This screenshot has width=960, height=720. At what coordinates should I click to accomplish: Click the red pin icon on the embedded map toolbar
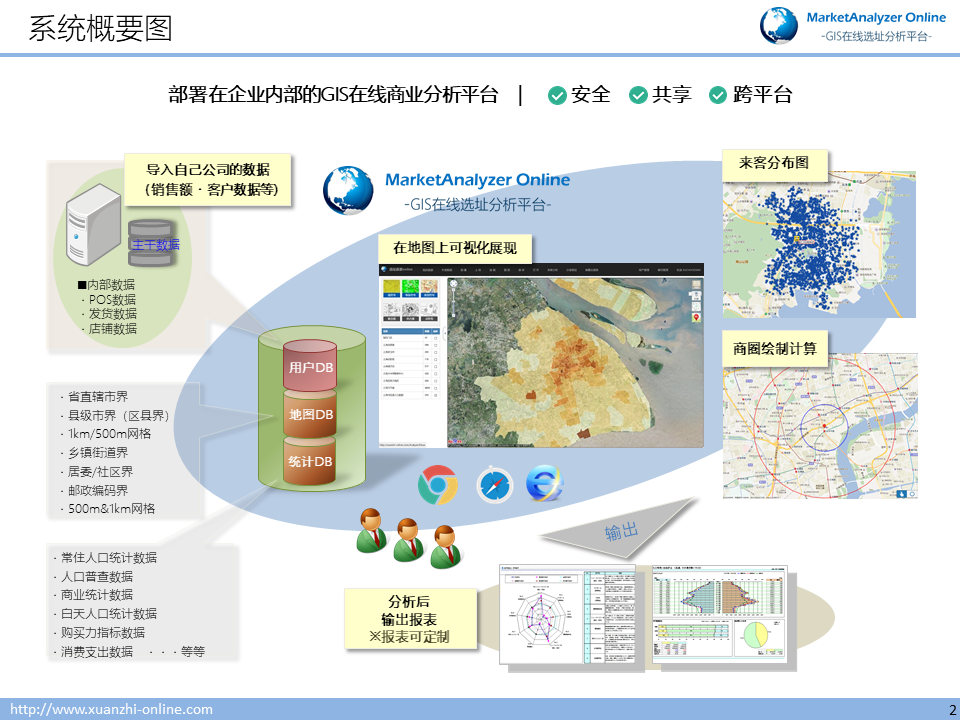(696, 317)
